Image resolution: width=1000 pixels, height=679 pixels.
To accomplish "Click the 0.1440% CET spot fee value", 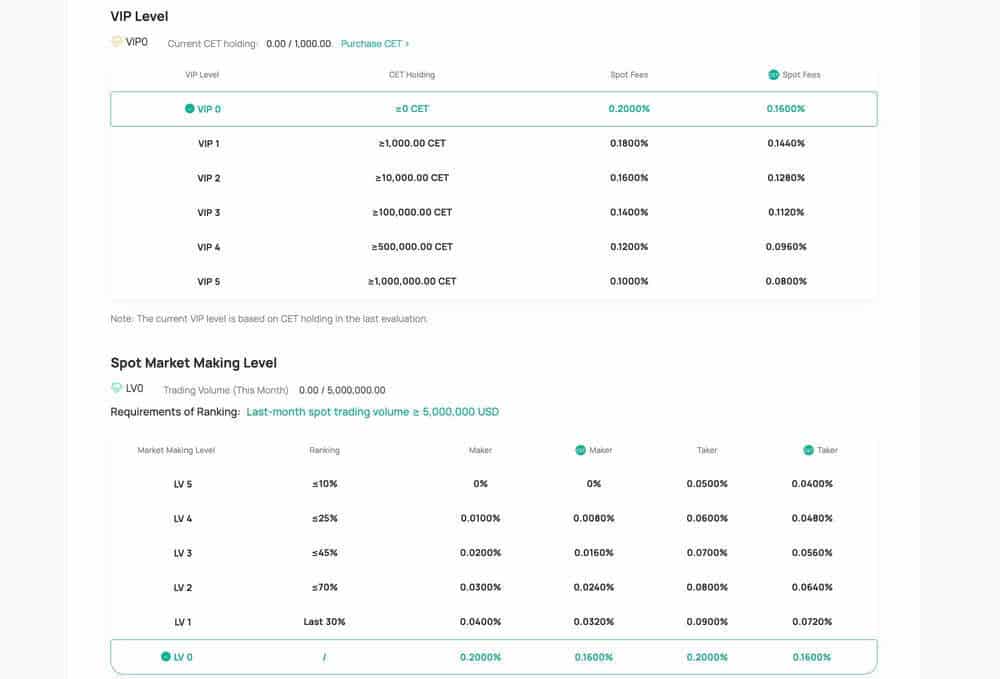I will 786,143.
